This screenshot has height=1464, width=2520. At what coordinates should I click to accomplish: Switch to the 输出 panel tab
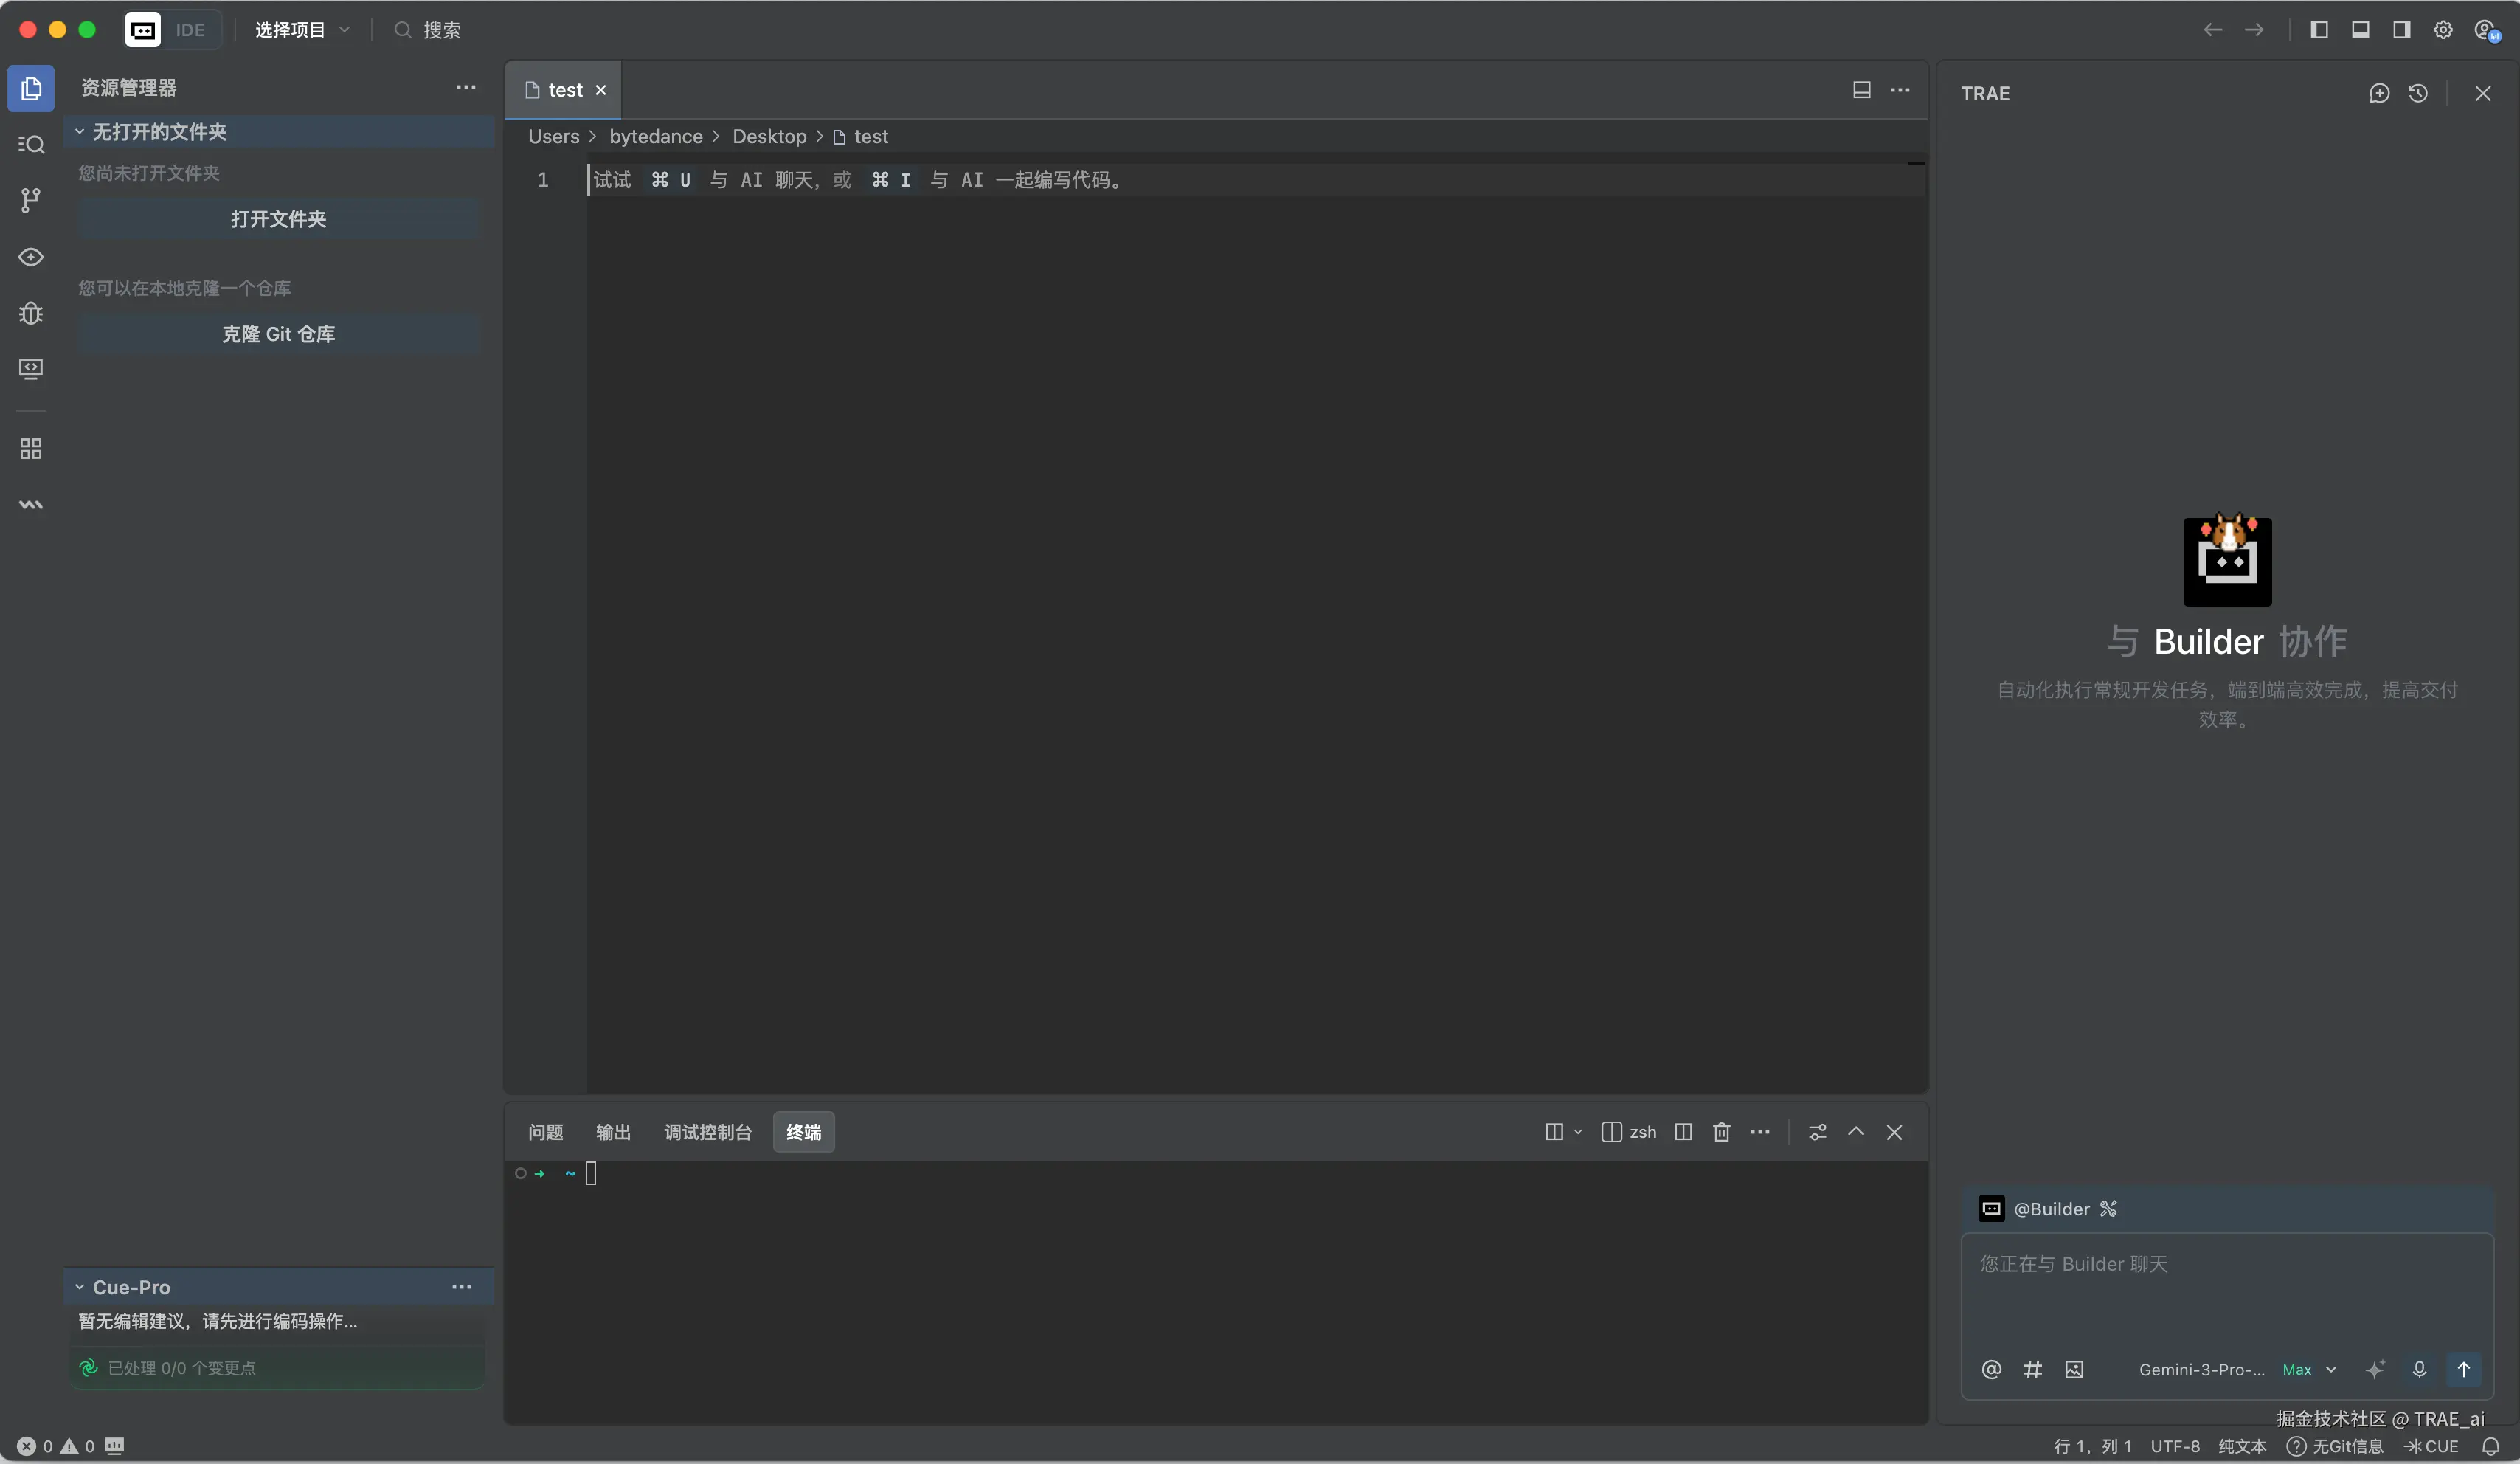tap(613, 1132)
